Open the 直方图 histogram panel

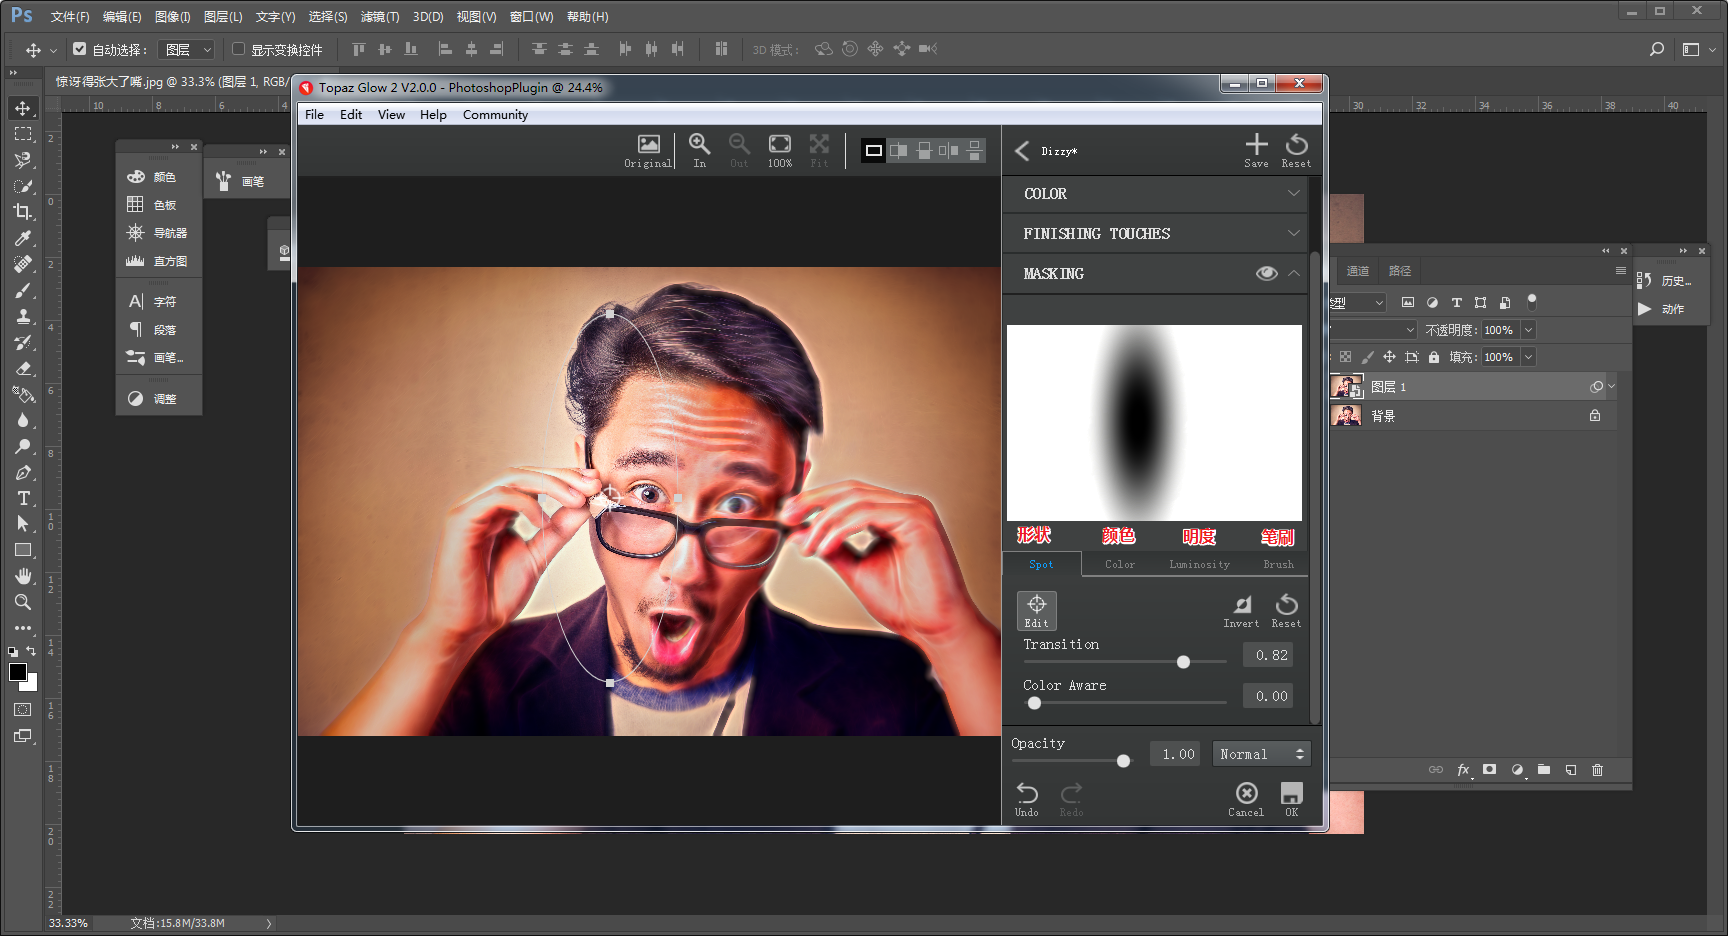158,261
